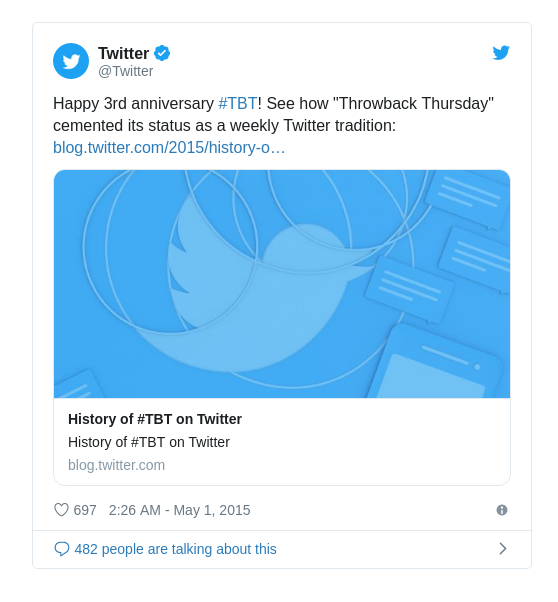Image resolution: width=558 pixels, height=602 pixels.
Task: Click the Twitter bird logo at the top right
Action: [x=501, y=53]
